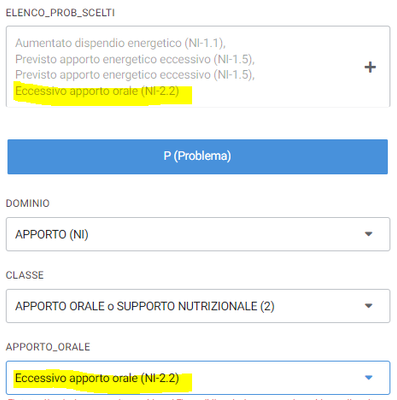Click the highlighted Eccessivo apporto orale list entry
The width and height of the screenshot is (397, 400).
(x=97, y=91)
